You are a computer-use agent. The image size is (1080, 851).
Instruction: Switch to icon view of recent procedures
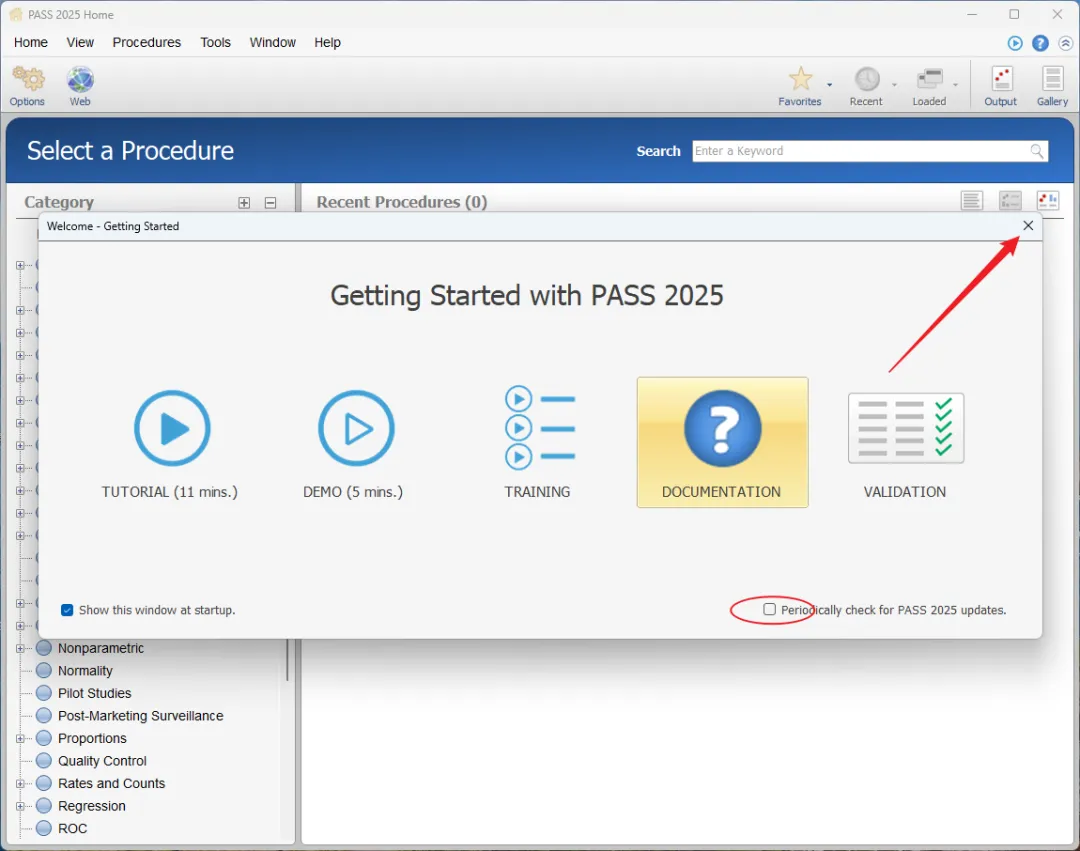[1048, 201]
